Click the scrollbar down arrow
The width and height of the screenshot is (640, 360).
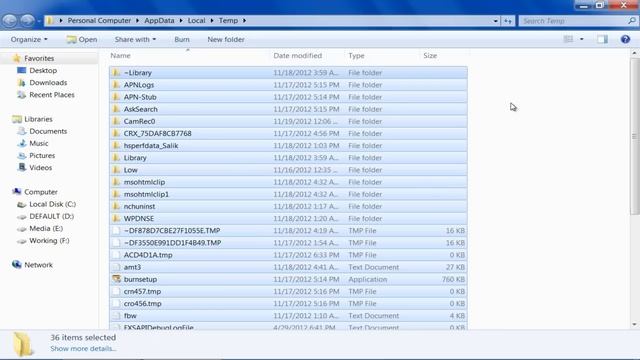[x=635, y=325]
